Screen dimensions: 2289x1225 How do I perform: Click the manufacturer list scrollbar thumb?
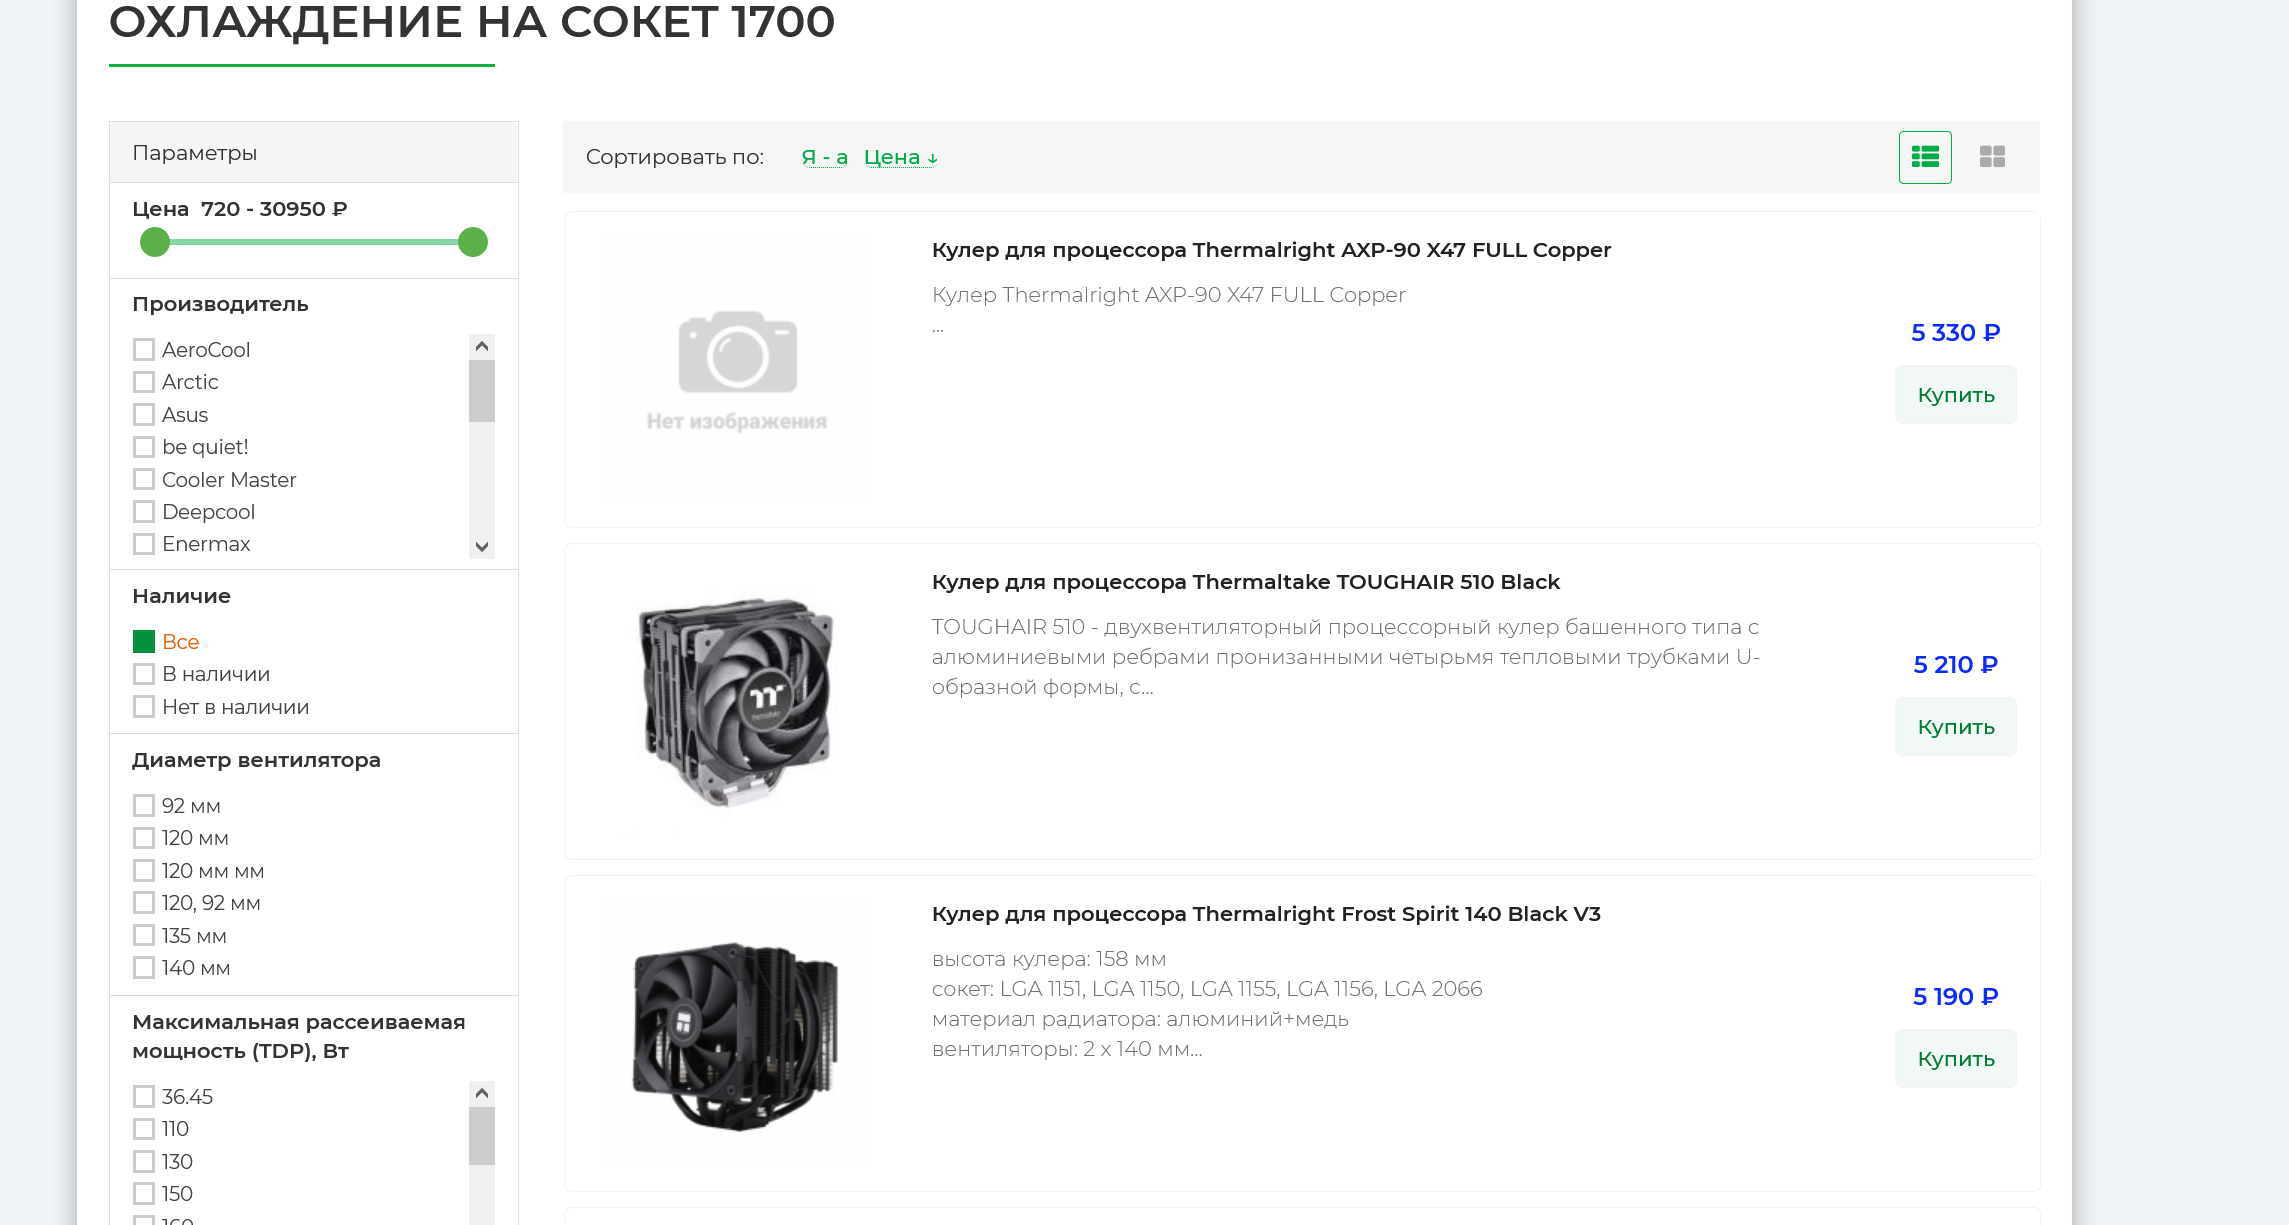[482, 391]
